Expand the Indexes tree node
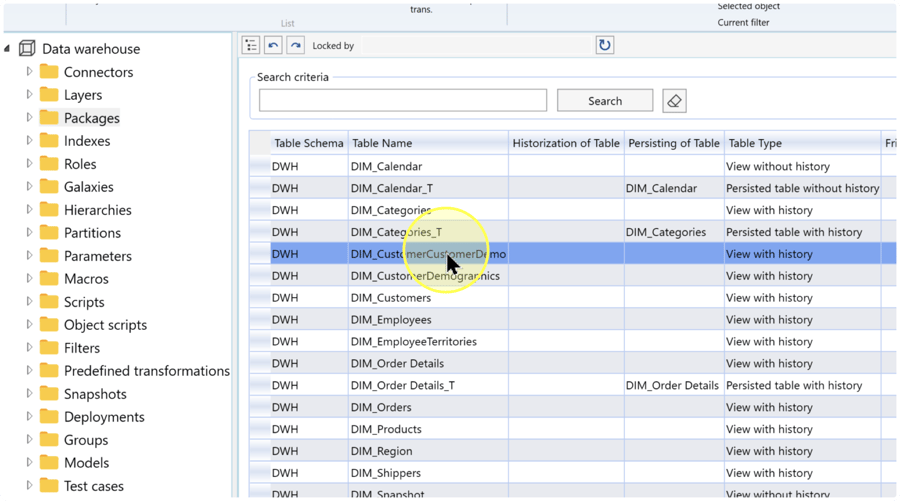This screenshot has width=900, height=501. point(29,141)
